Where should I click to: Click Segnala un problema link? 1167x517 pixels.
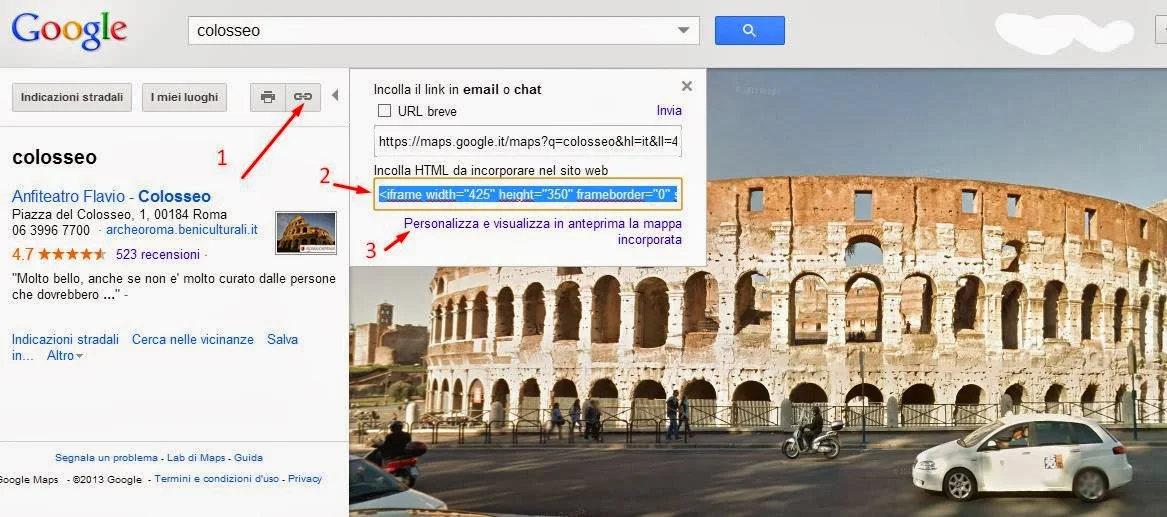(106, 457)
